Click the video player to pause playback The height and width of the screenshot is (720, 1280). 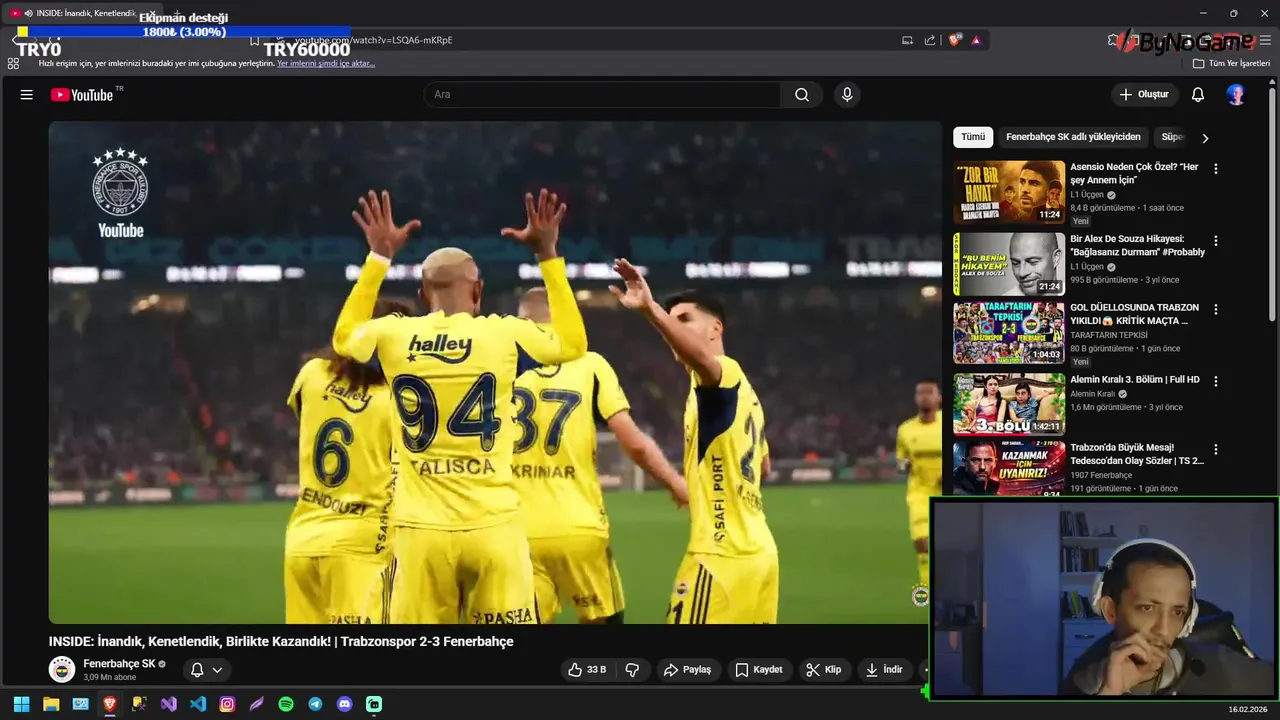coord(495,373)
